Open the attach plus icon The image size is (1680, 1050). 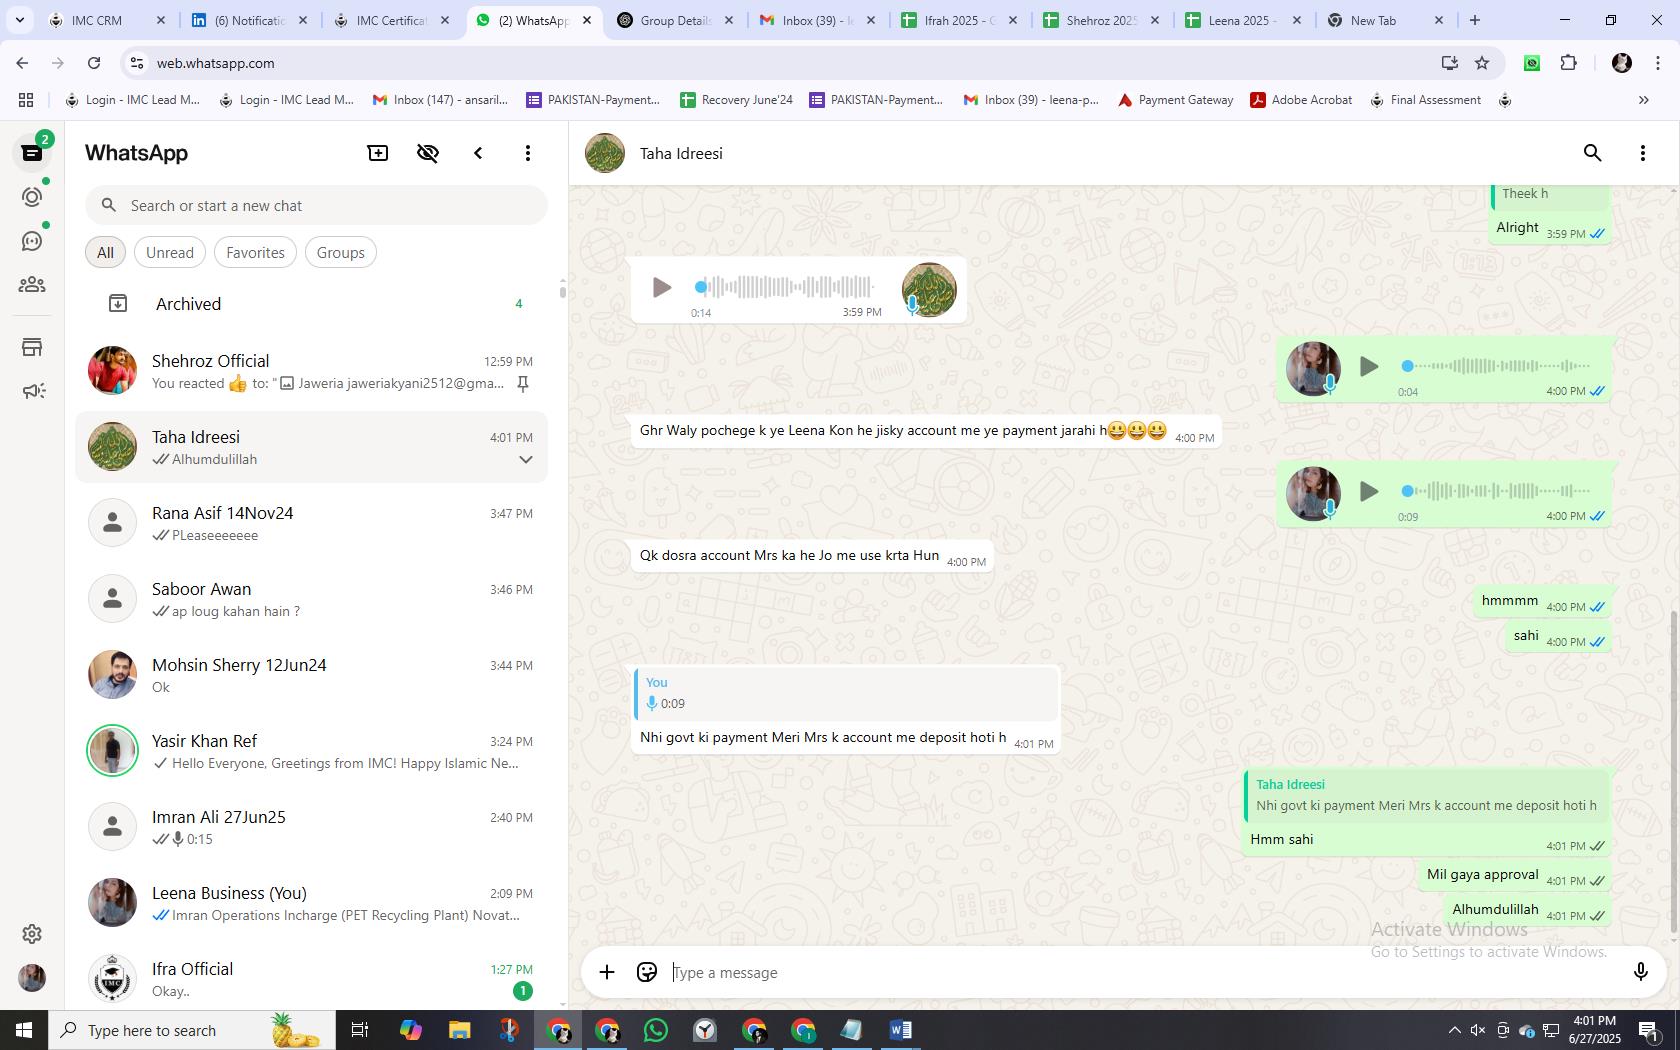click(x=607, y=972)
